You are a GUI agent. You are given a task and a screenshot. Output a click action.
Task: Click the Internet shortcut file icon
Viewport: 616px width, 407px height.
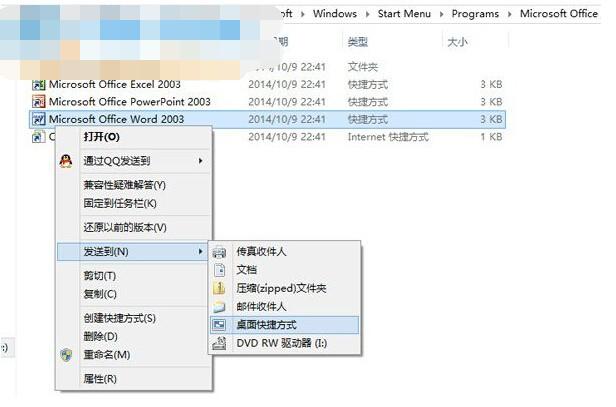(38, 137)
